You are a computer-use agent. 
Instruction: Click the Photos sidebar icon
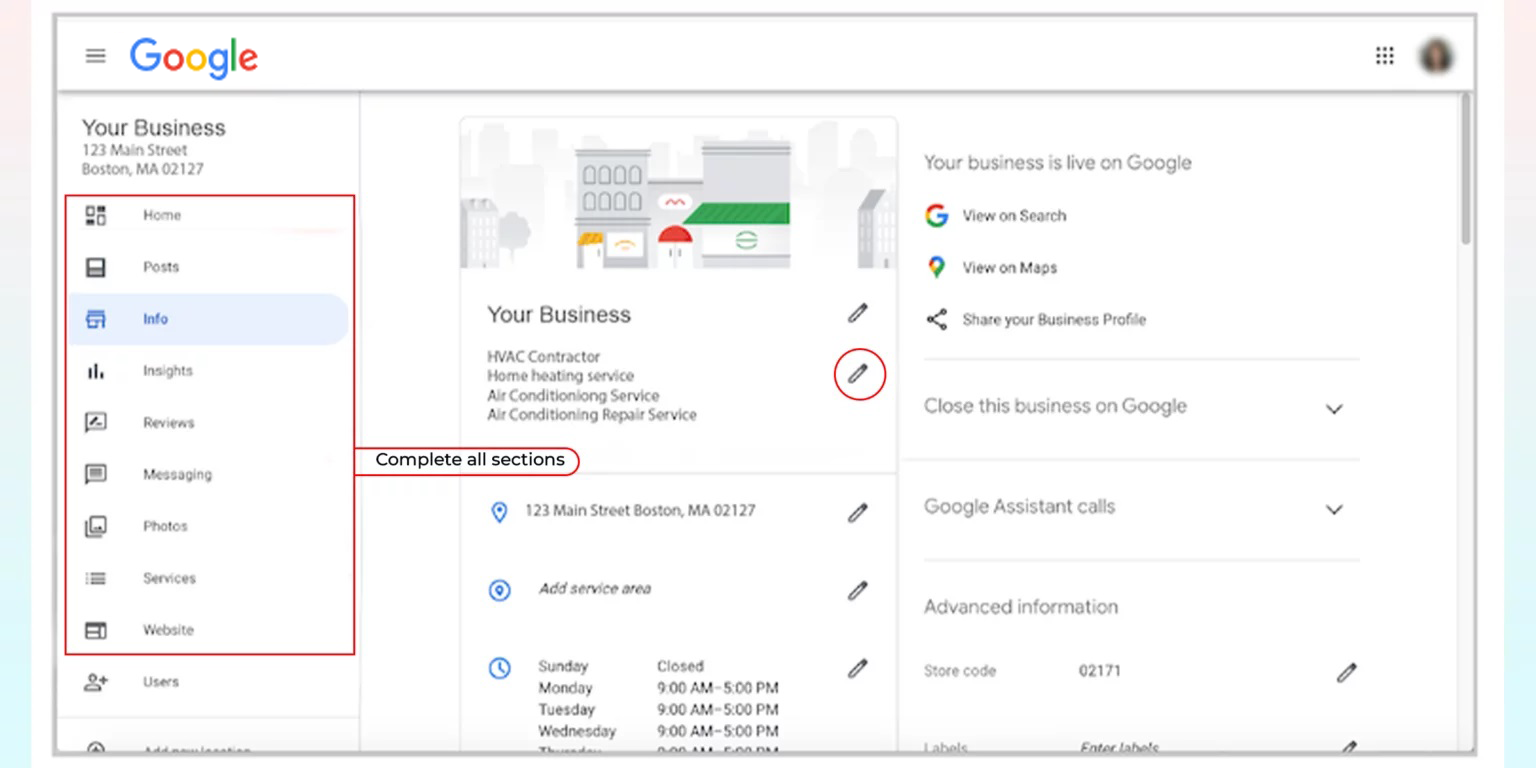tap(95, 526)
